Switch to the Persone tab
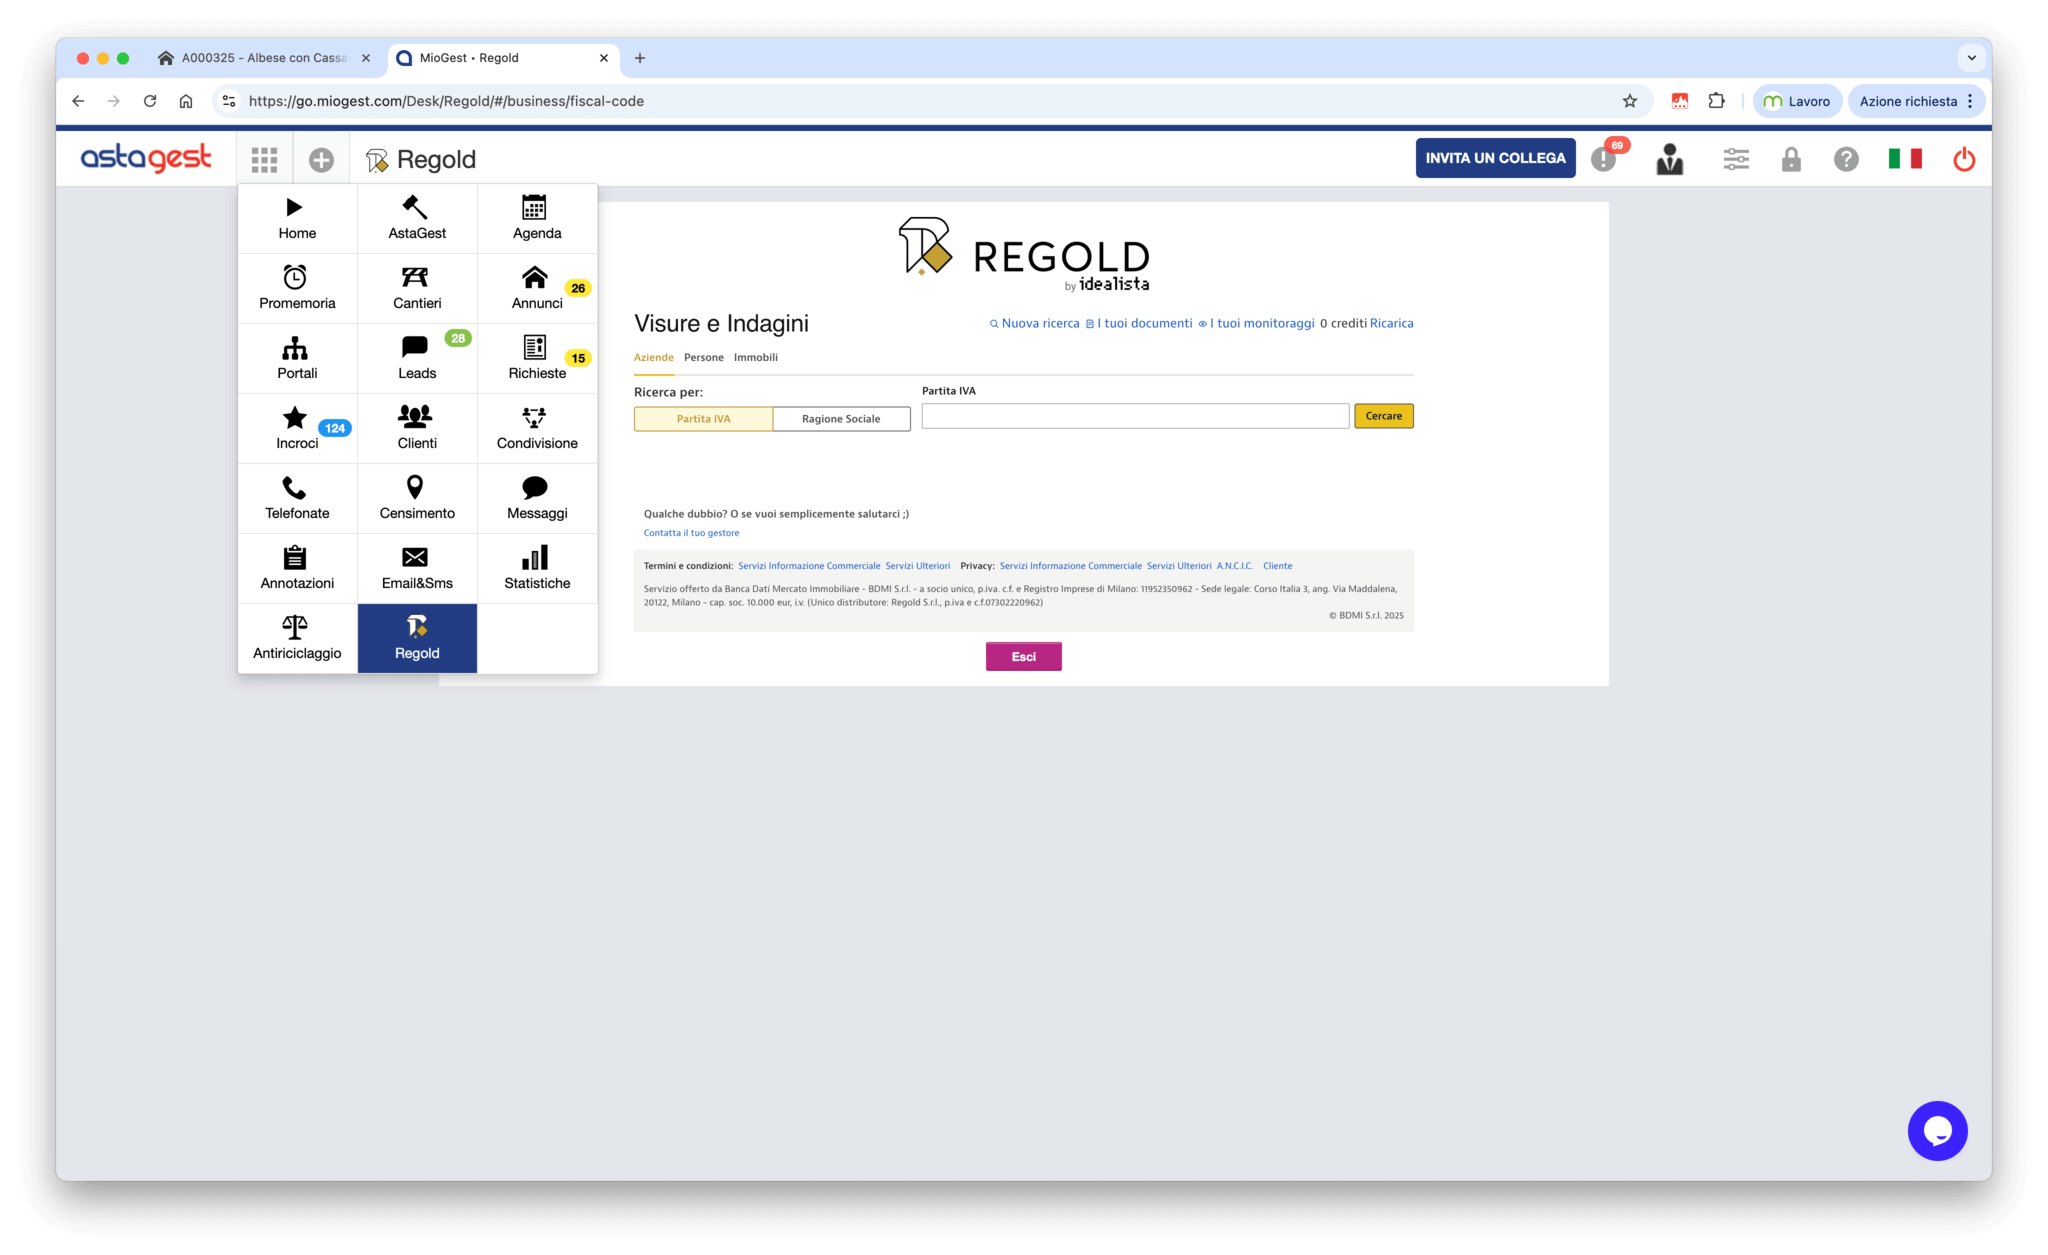Viewport: 2048px width, 1255px height. [x=704, y=357]
